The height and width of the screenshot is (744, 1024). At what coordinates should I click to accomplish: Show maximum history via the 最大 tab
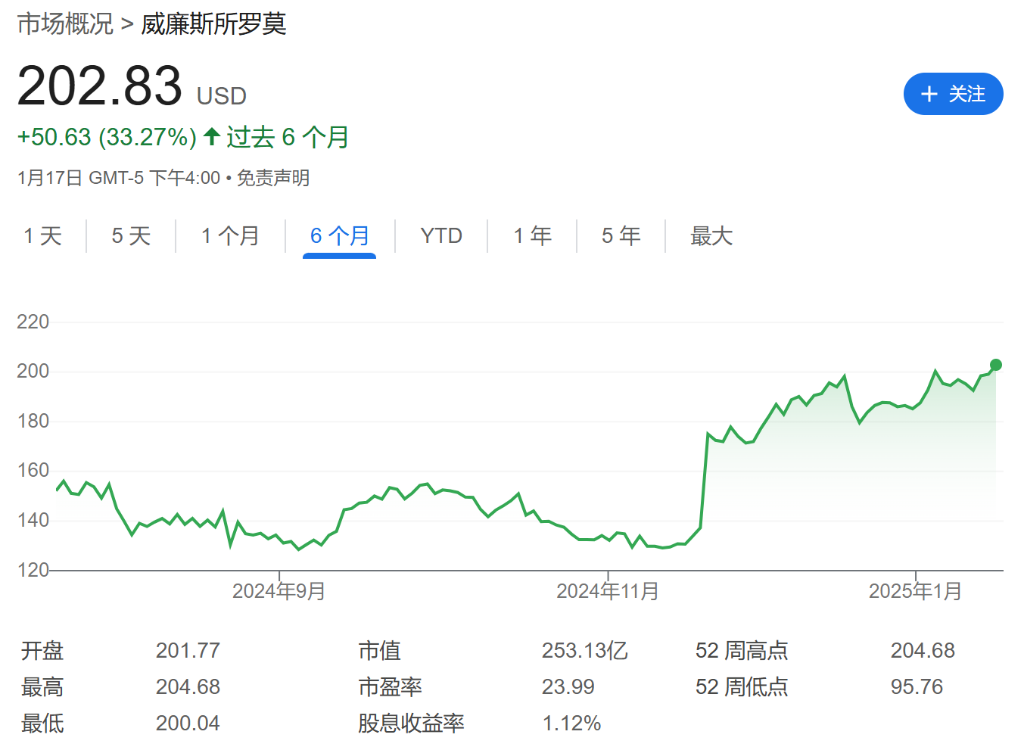(x=712, y=236)
